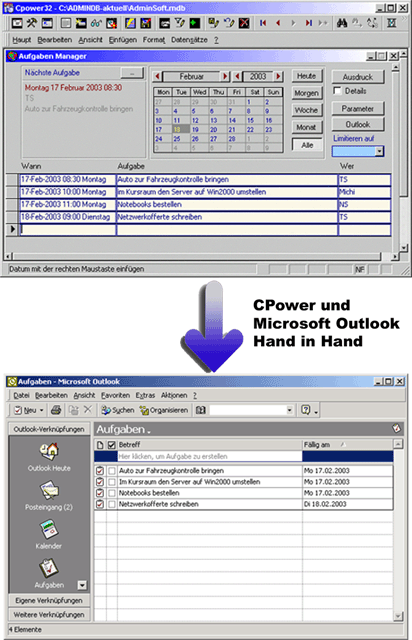Open Aufgaben shortcut in Outlook bar
412x640 pixels.
[x=49, y=573]
